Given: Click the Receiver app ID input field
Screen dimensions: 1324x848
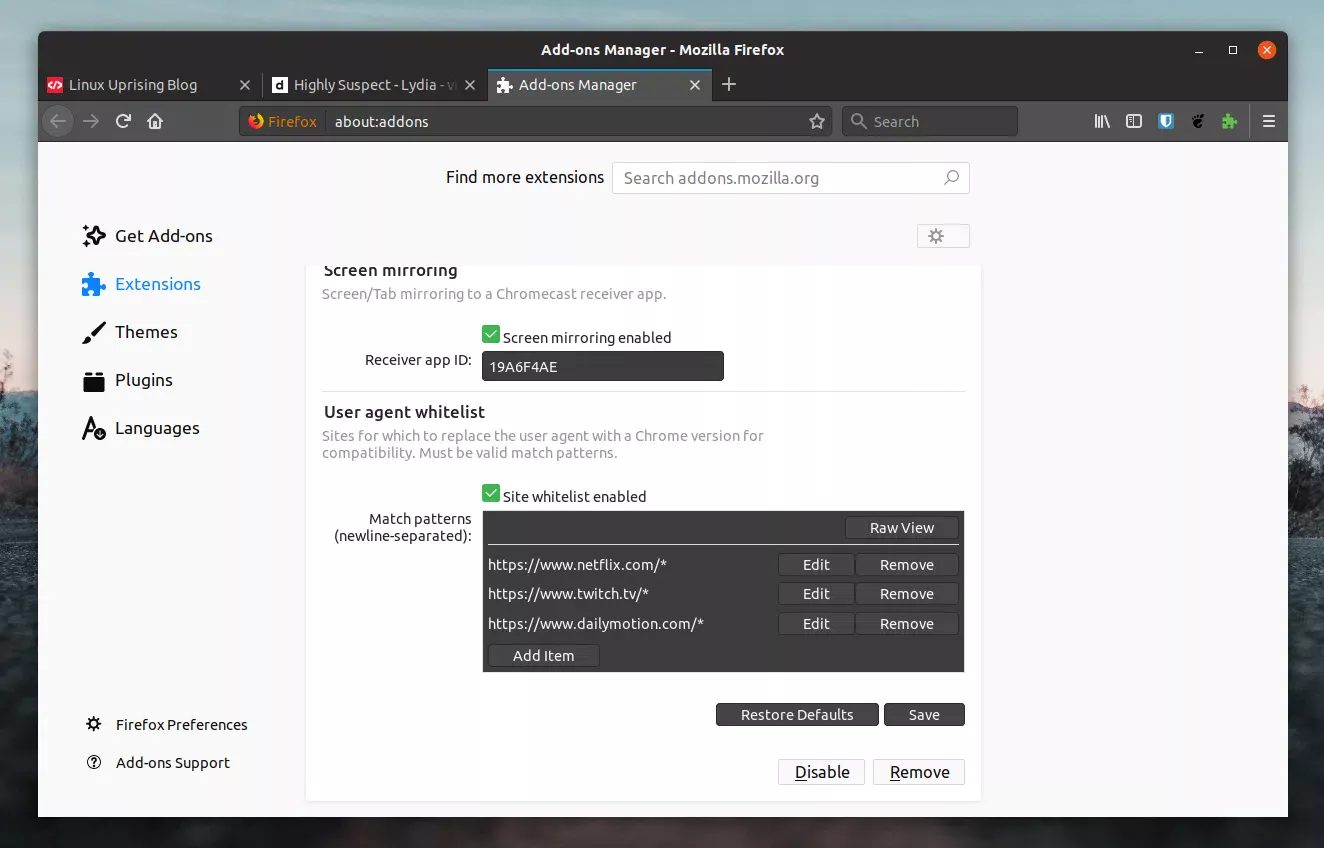Looking at the screenshot, I should click(602, 366).
